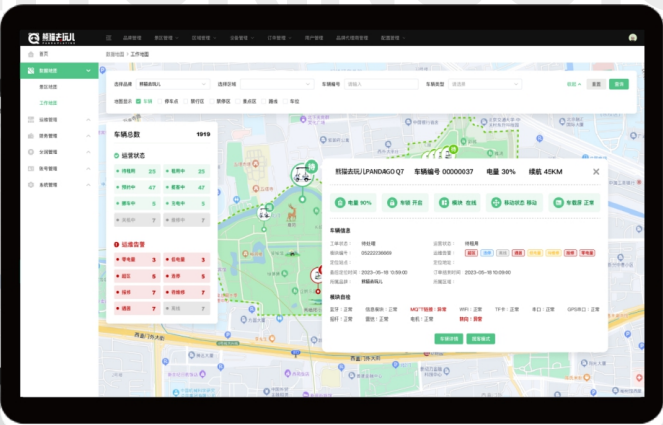Image resolution: width=663 pixels, height=425 pixels.
Task: Click the vehicle cart marker on map
Action: pos(299,176)
